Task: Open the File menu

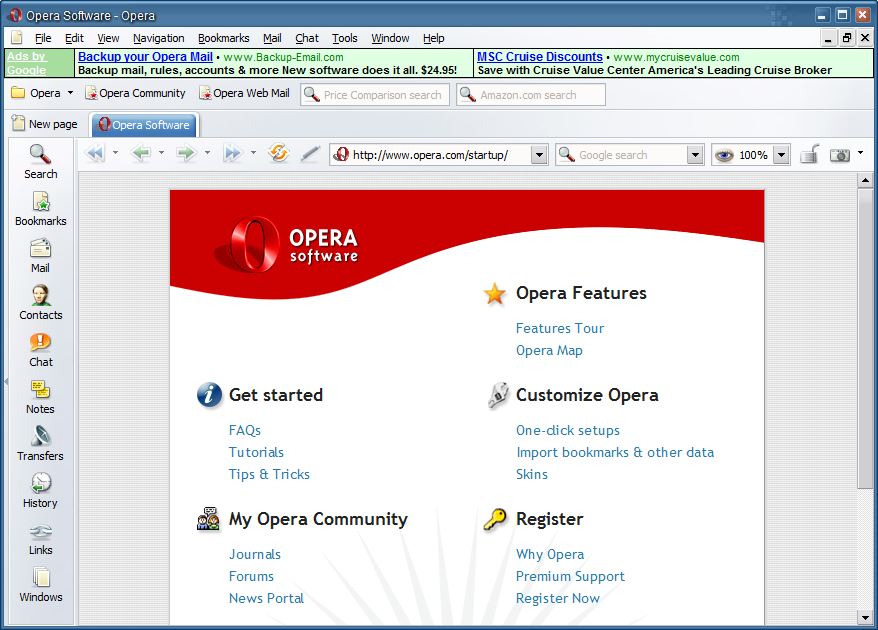Action: (43, 38)
